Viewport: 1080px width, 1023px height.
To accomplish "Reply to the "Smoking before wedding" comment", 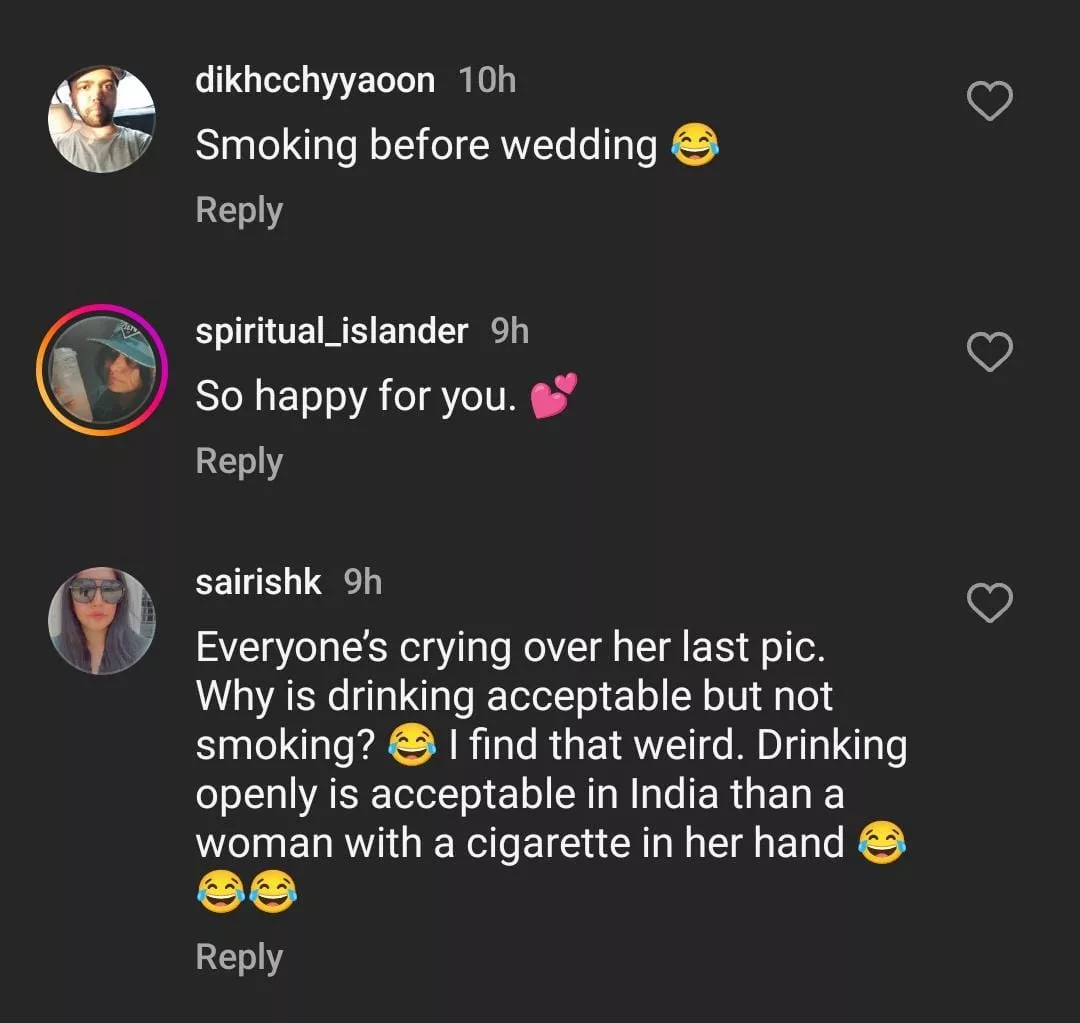I will pyautogui.click(x=239, y=211).
